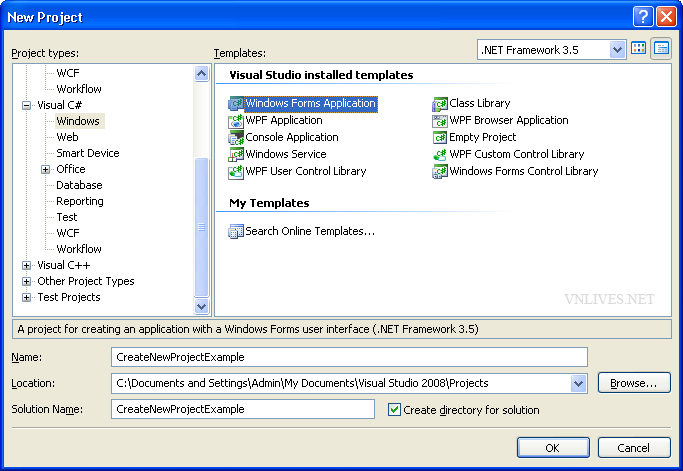The height and width of the screenshot is (471, 683).
Task: Collapse the Visual C# tree node
Action: (x=27, y=105)
